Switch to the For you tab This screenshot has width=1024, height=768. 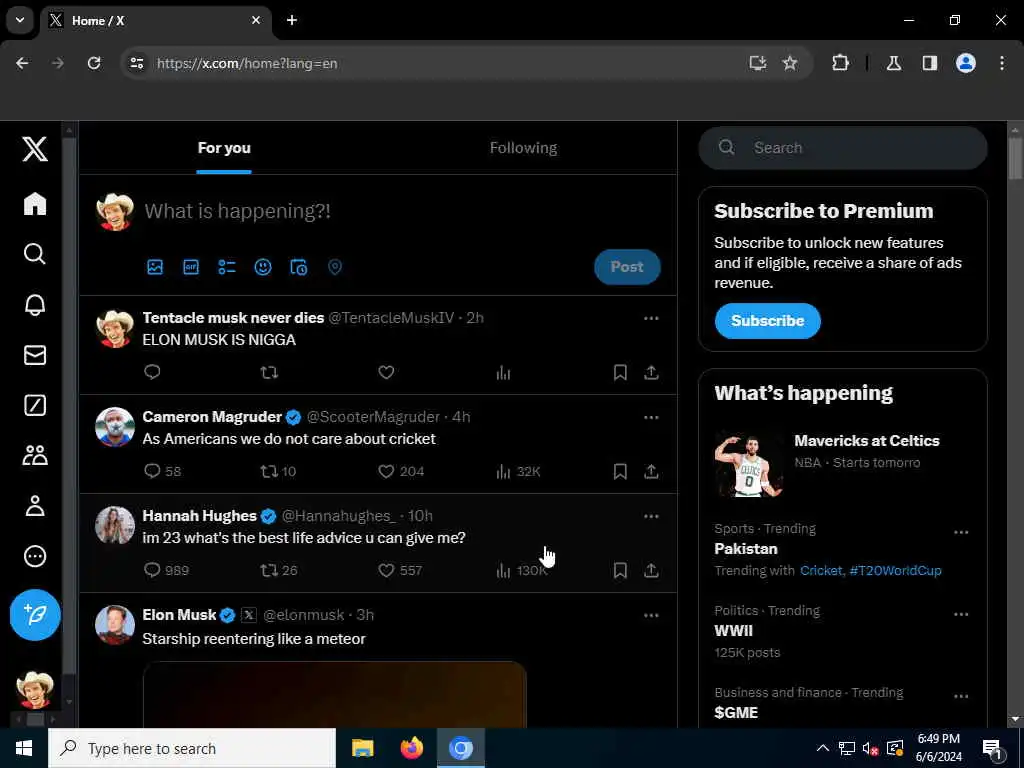coord(224,148)
